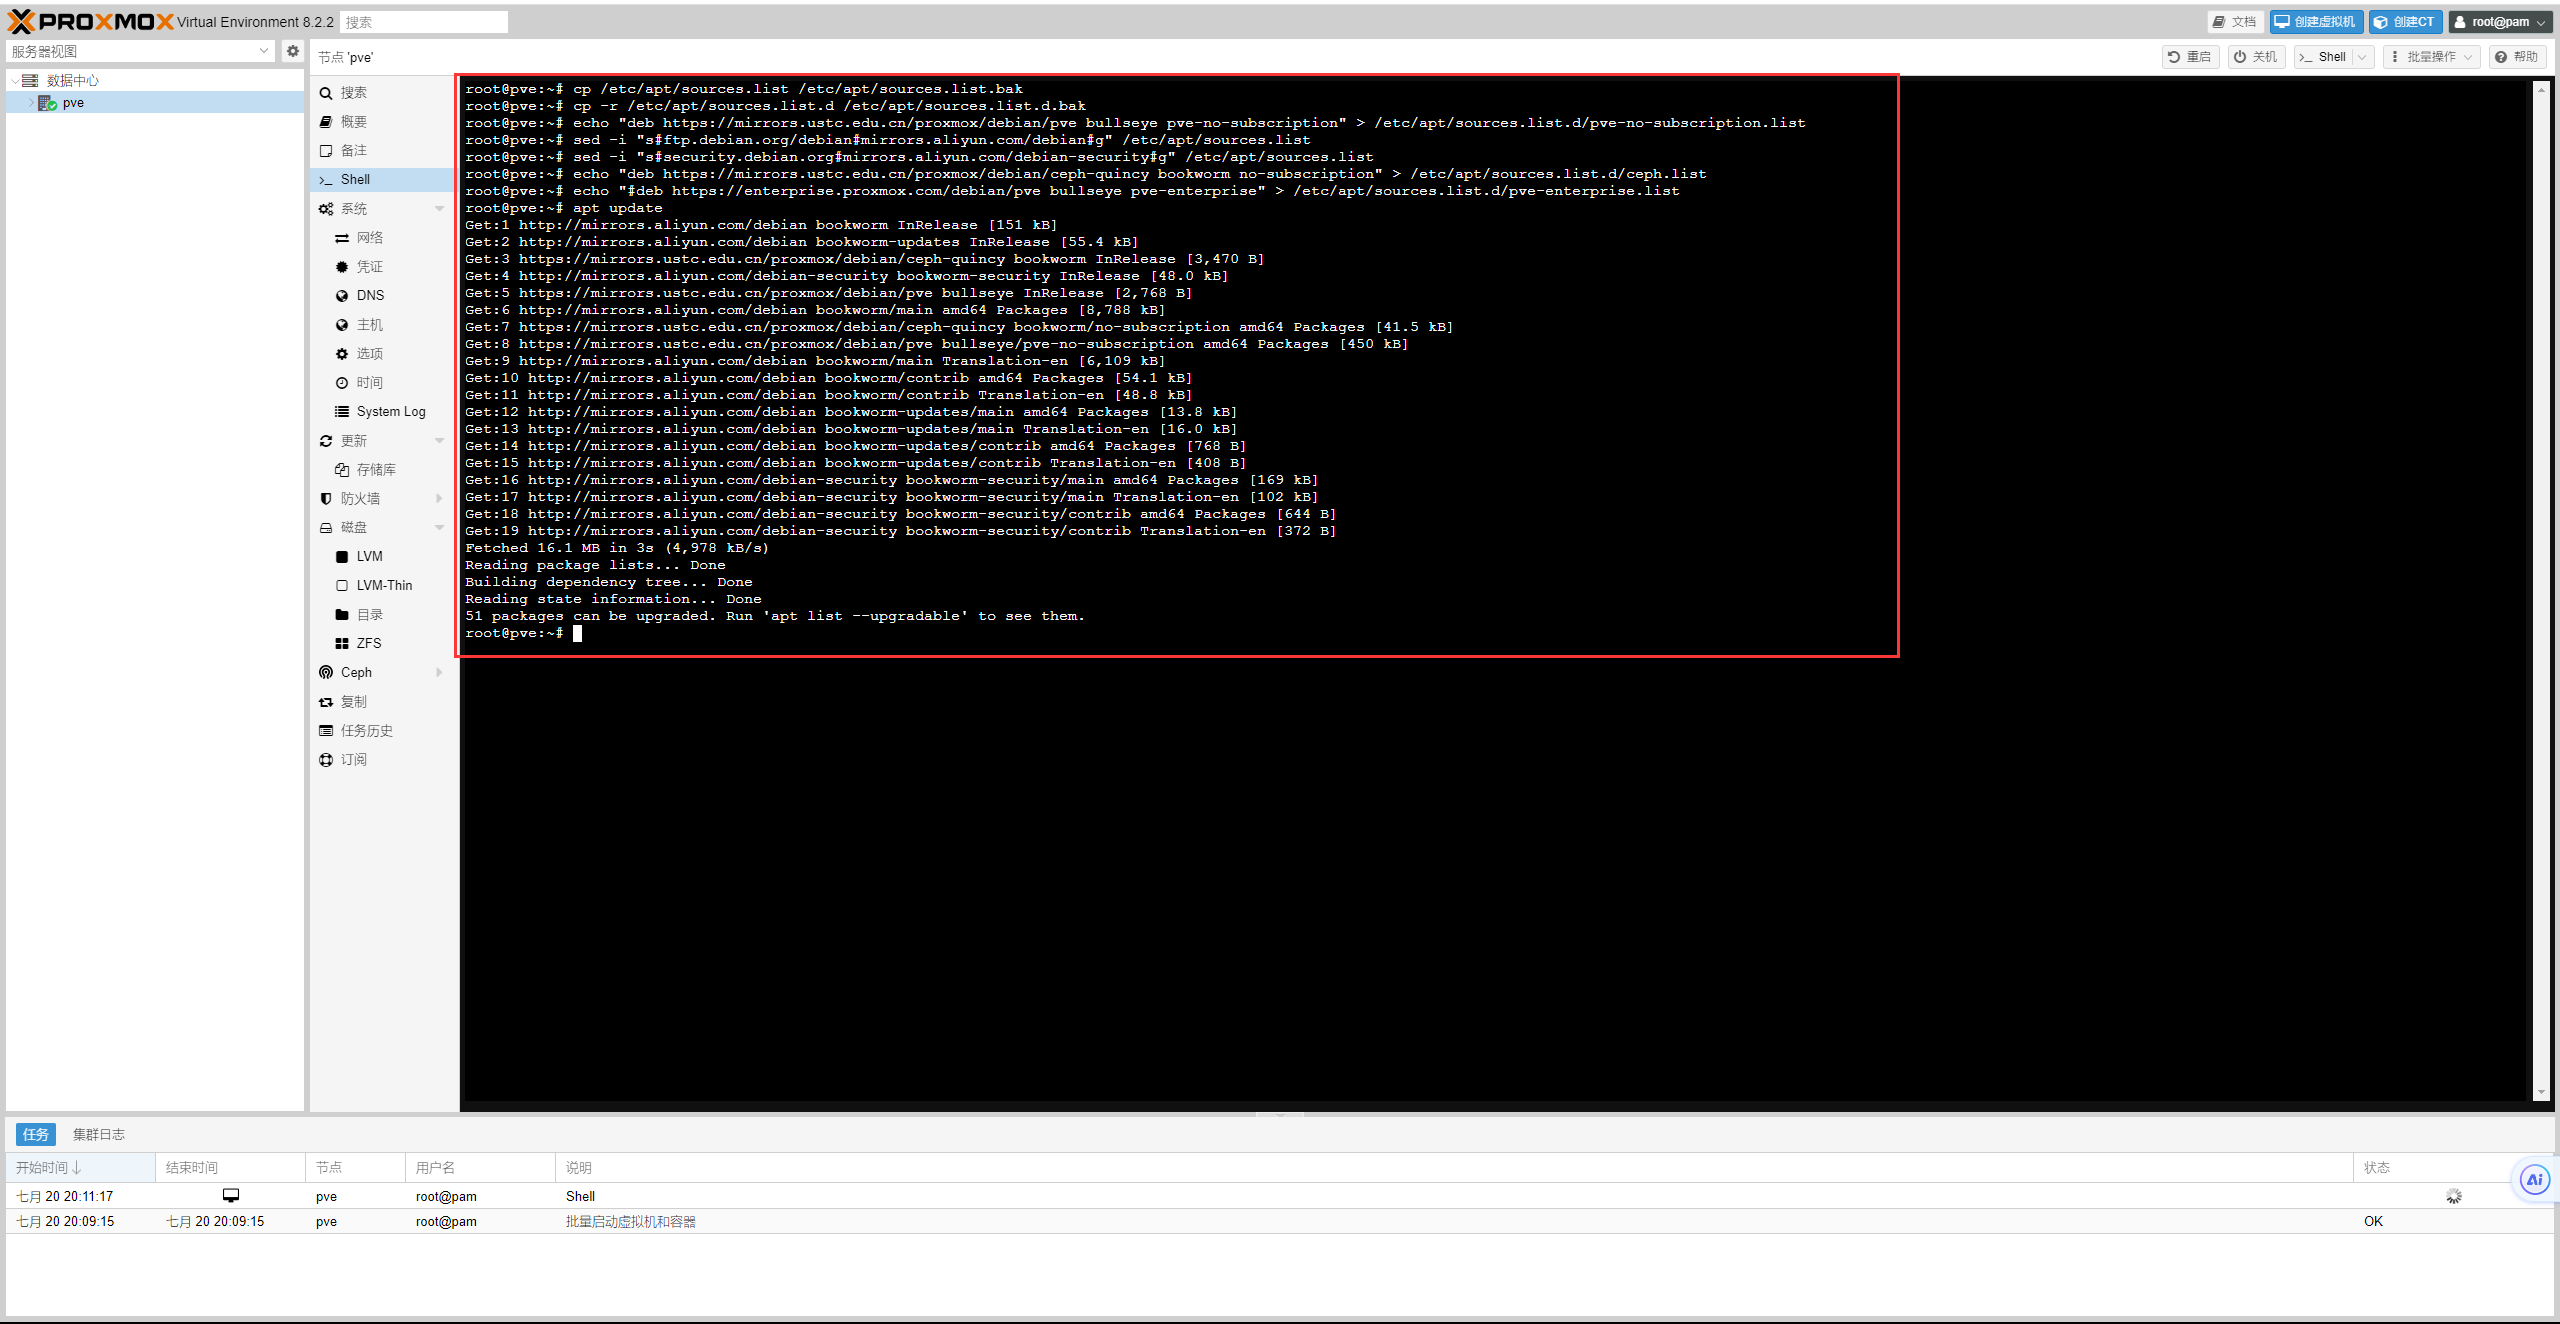Click the floating Ai assistant icon

click(2534, 1180)
